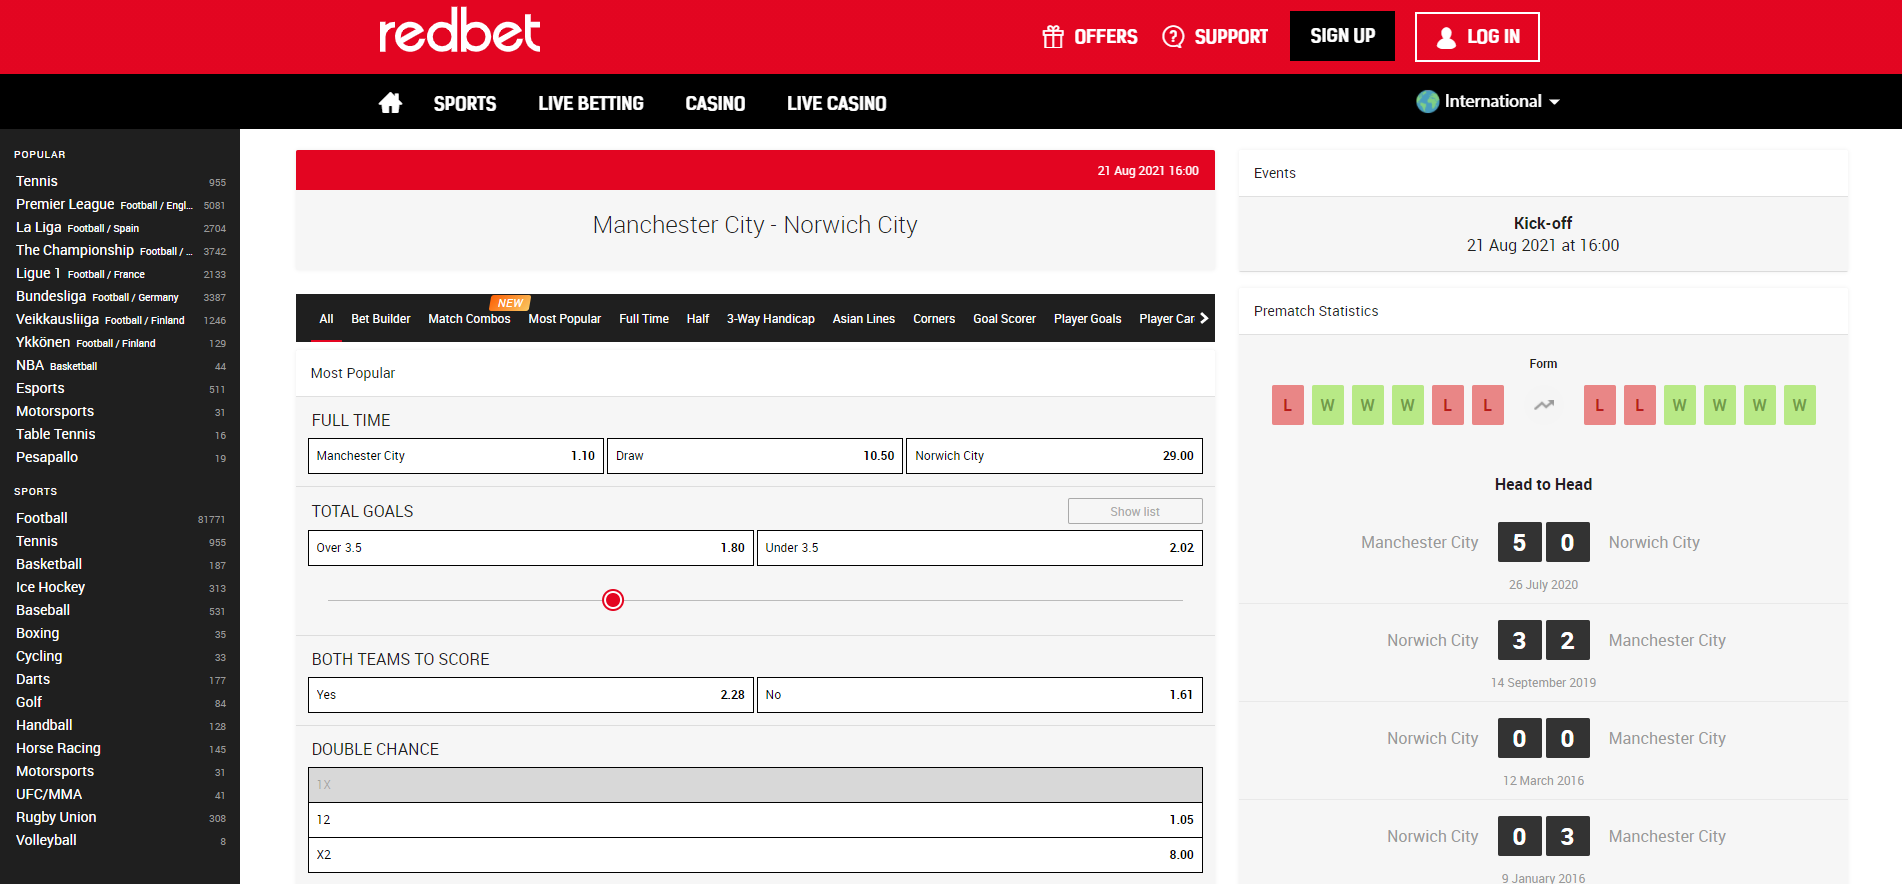Open the CASINO menu item
Screen dimensions: 1902x884
click(x=715, y=103)
